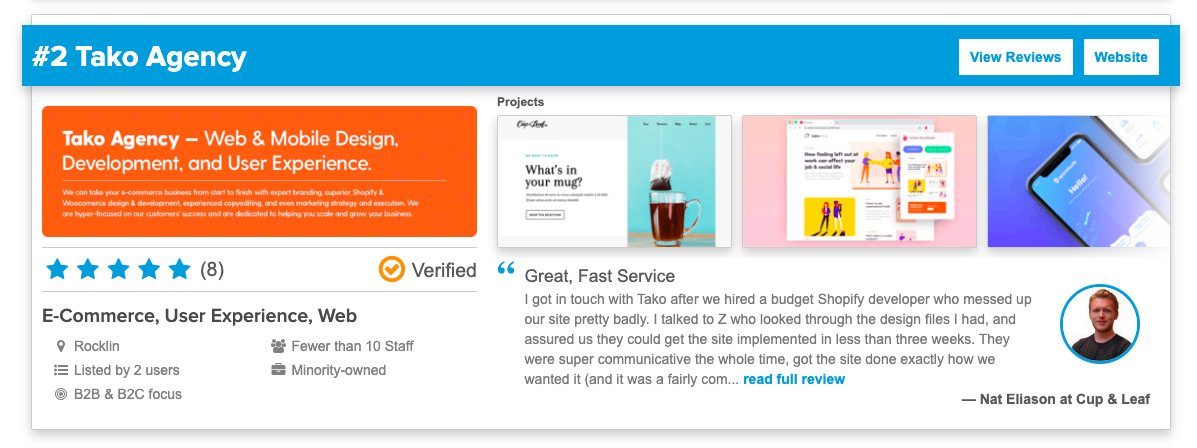Click the (8) review count
The width and height of the screenshot is (1197, 448).
pyautogui.click(x=212, y=270)
